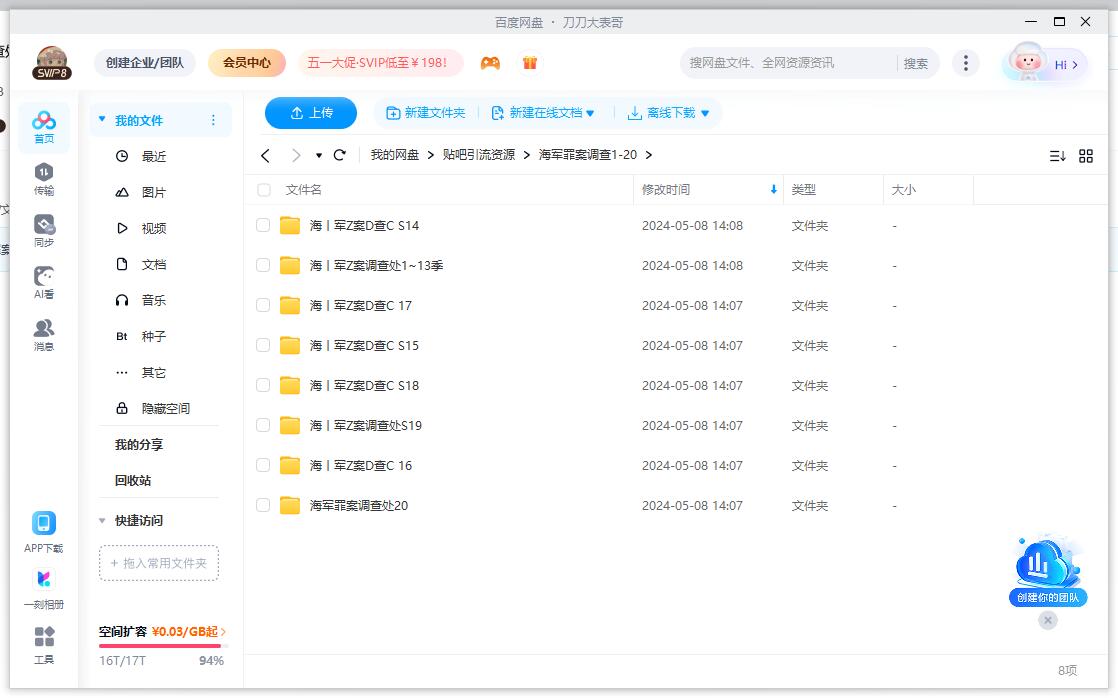Toggle the select-all checkbox in the header
1118x698 pixels.
coord(264,190)
